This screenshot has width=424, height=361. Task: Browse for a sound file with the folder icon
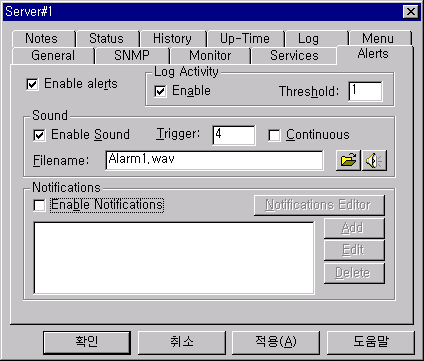[x=348, y=161]
